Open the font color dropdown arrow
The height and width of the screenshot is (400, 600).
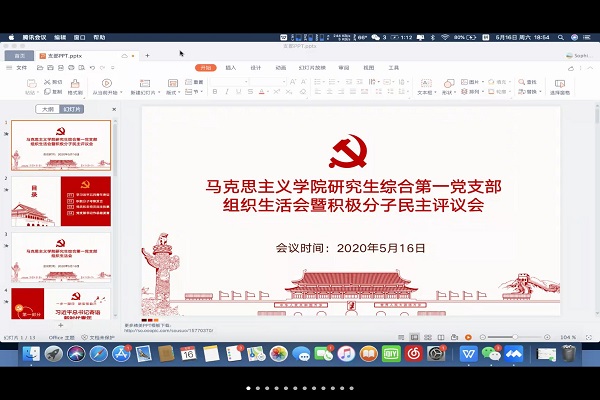(x=267, y=92)
